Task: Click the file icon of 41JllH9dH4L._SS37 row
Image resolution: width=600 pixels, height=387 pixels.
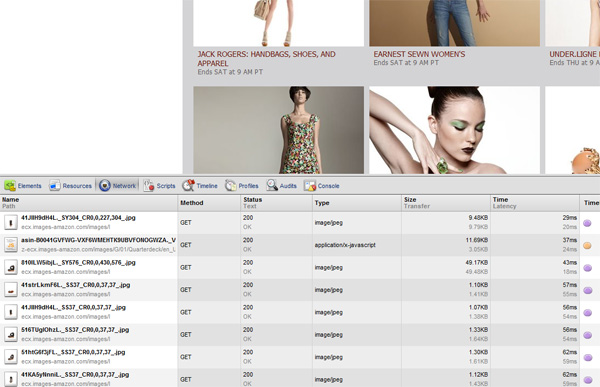Action: point(11,312)
